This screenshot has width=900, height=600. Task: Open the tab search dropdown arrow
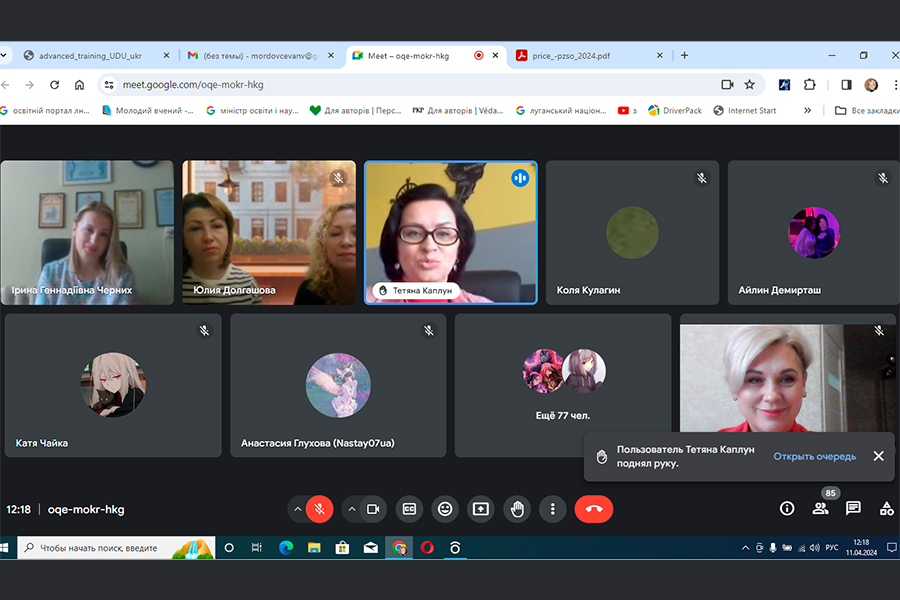[3, 55]
